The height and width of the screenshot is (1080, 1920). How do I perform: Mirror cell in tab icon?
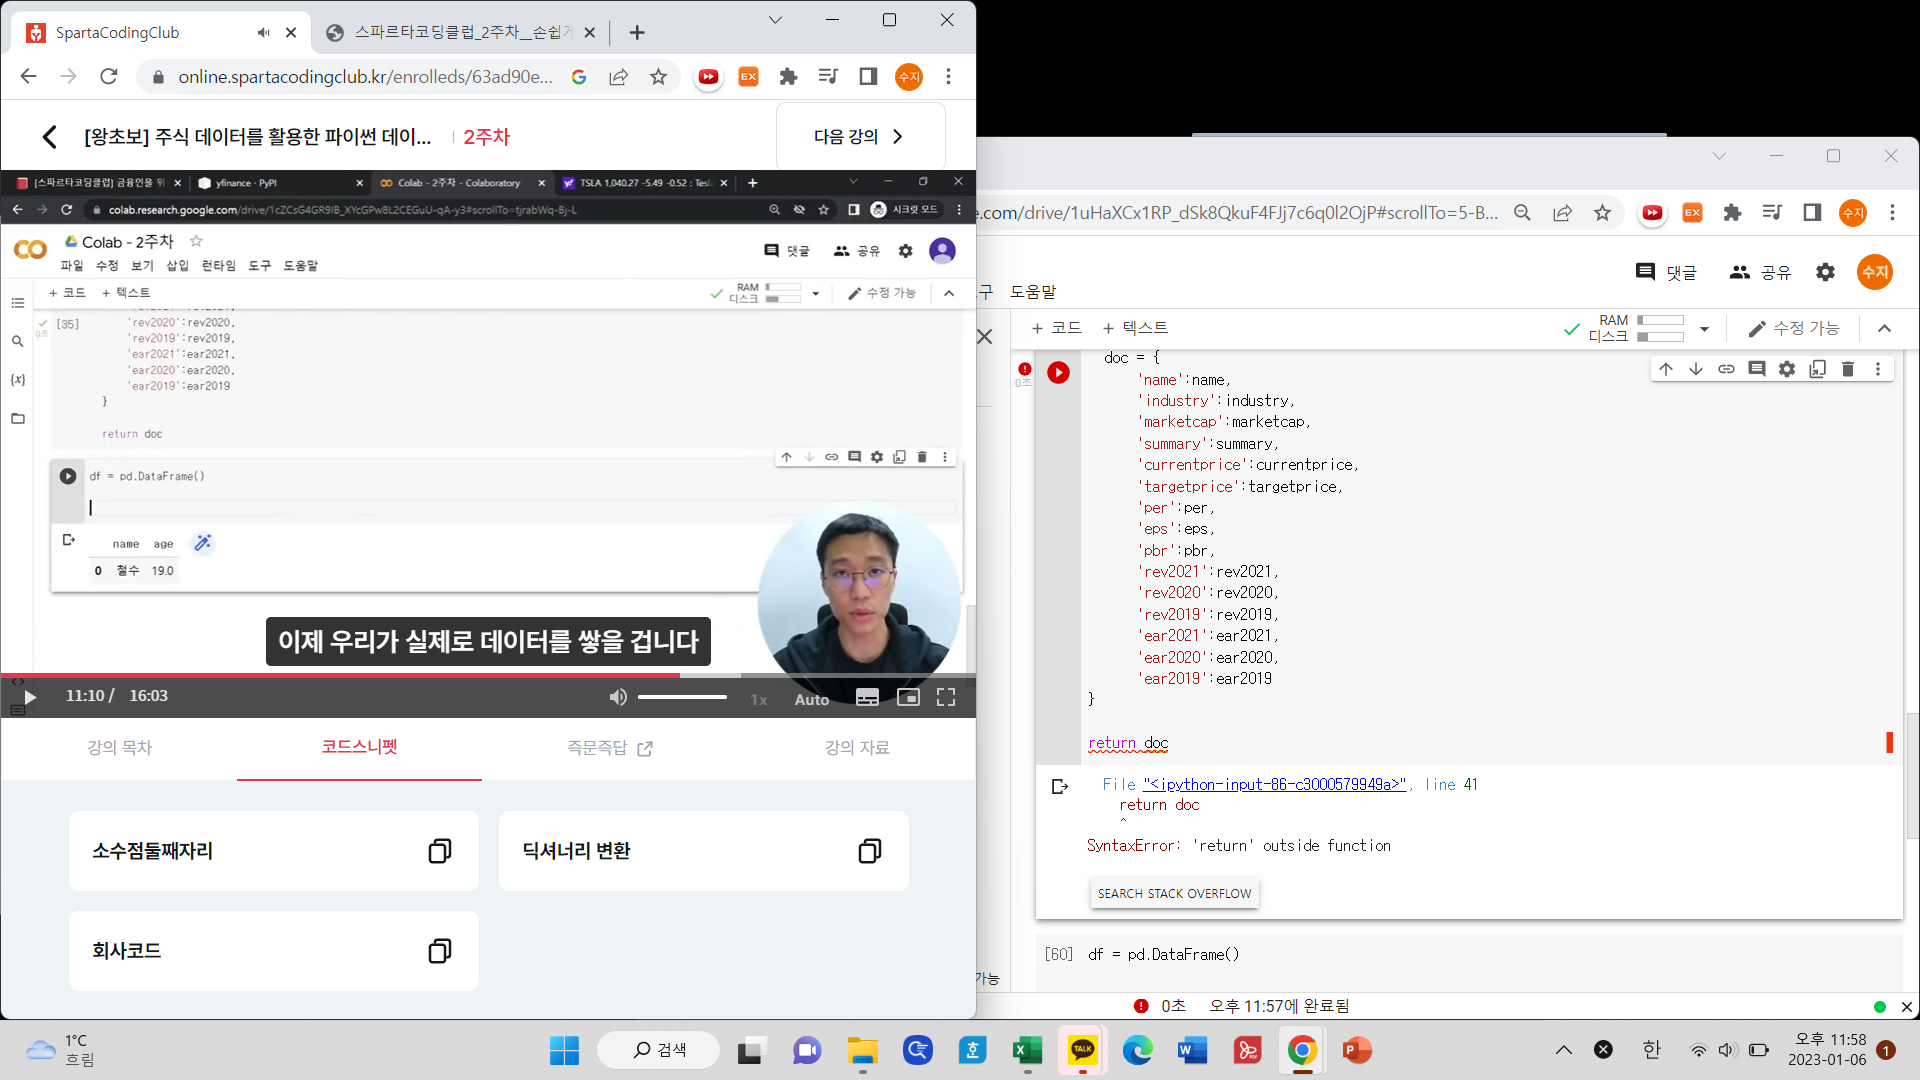(1817, 369)
